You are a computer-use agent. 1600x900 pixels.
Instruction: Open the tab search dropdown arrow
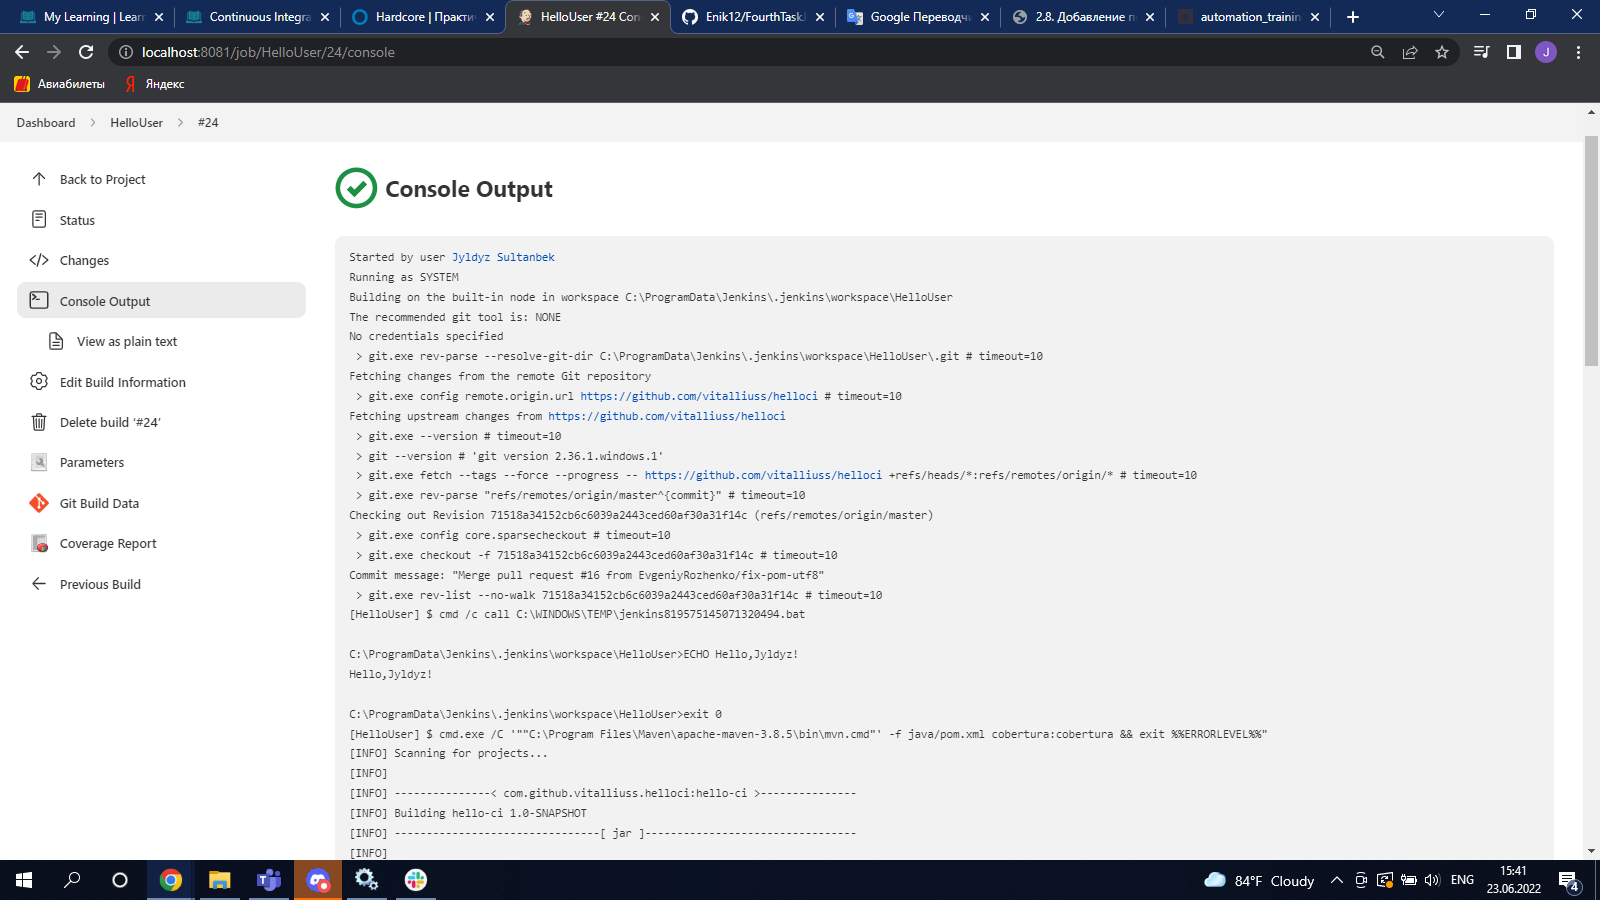coord(1439,15)
